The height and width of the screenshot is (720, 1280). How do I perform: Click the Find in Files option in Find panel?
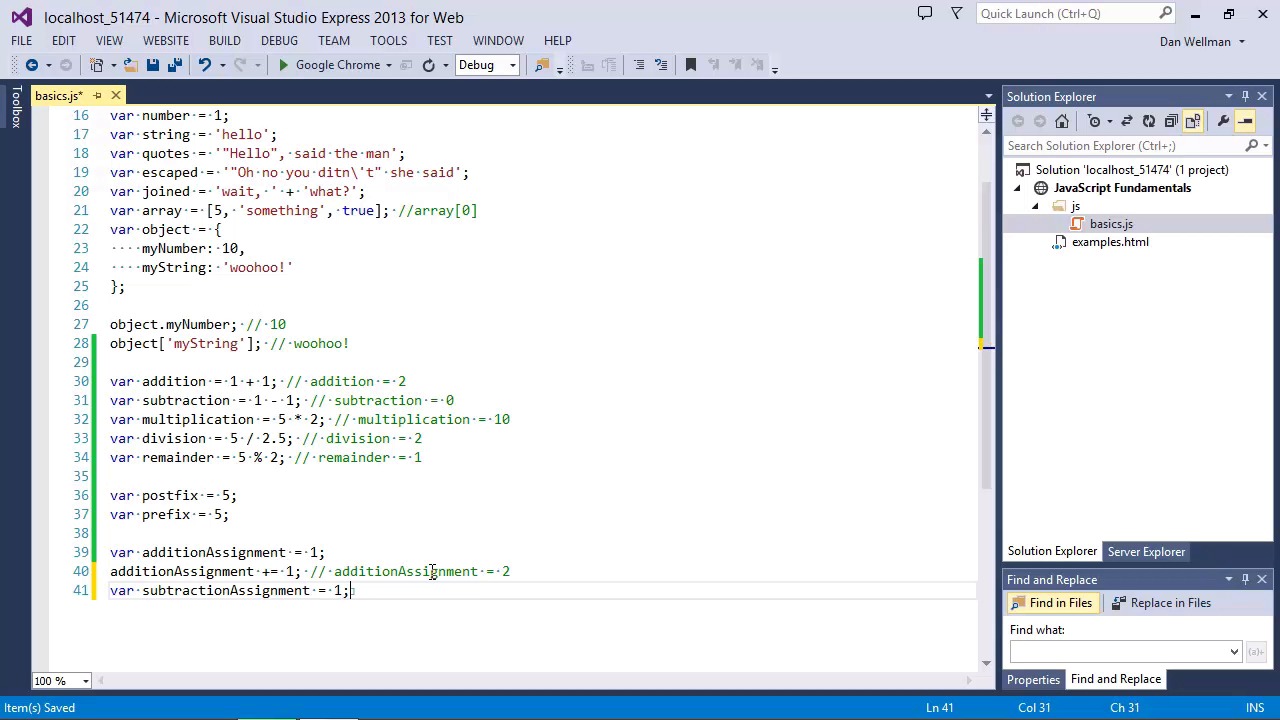coord(1052,603)
